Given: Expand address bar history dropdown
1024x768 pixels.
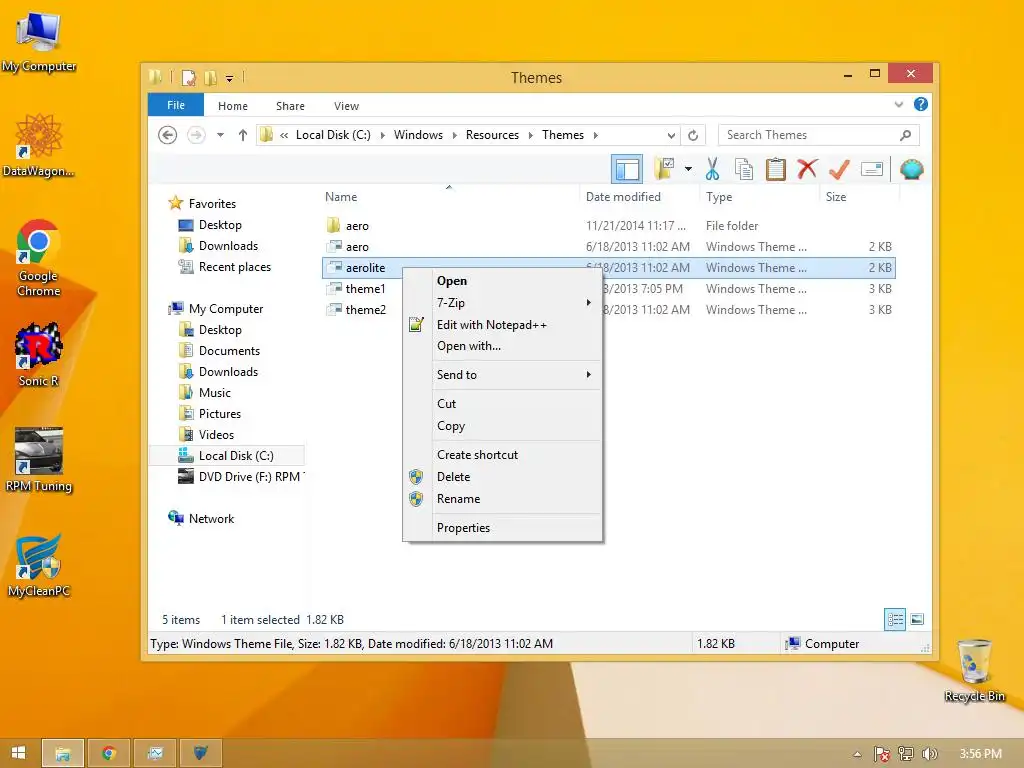Looking at the screenshot, I should click(671, 135).
